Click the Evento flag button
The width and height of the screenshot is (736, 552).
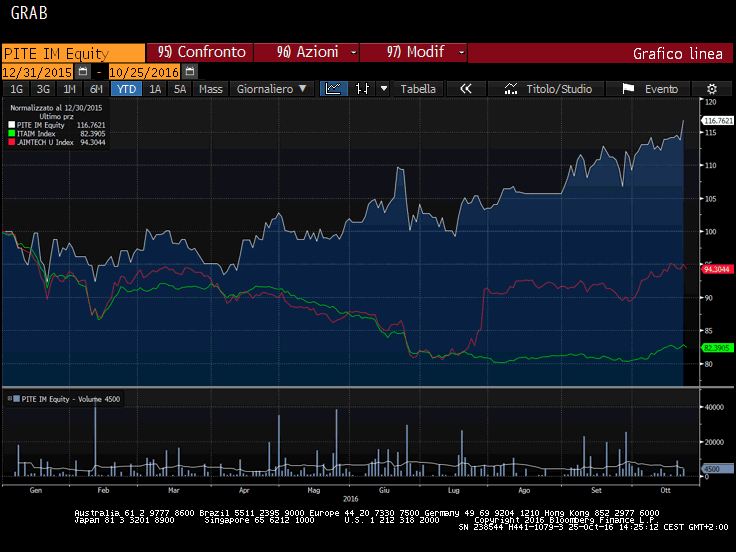650,89
